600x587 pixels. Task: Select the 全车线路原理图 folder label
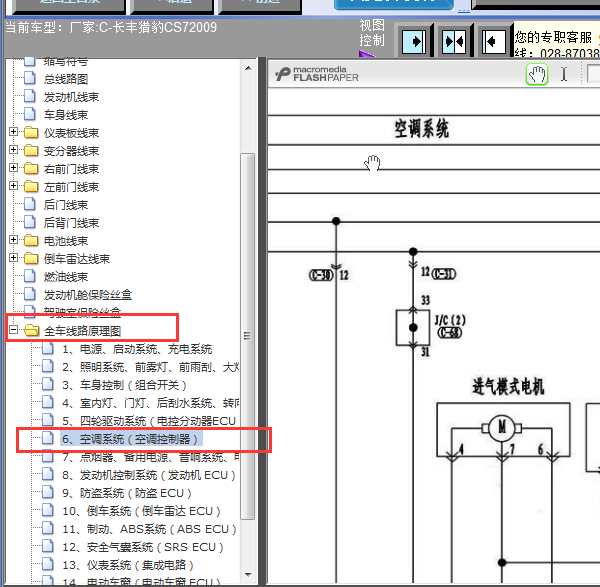[x=82, y=331]
